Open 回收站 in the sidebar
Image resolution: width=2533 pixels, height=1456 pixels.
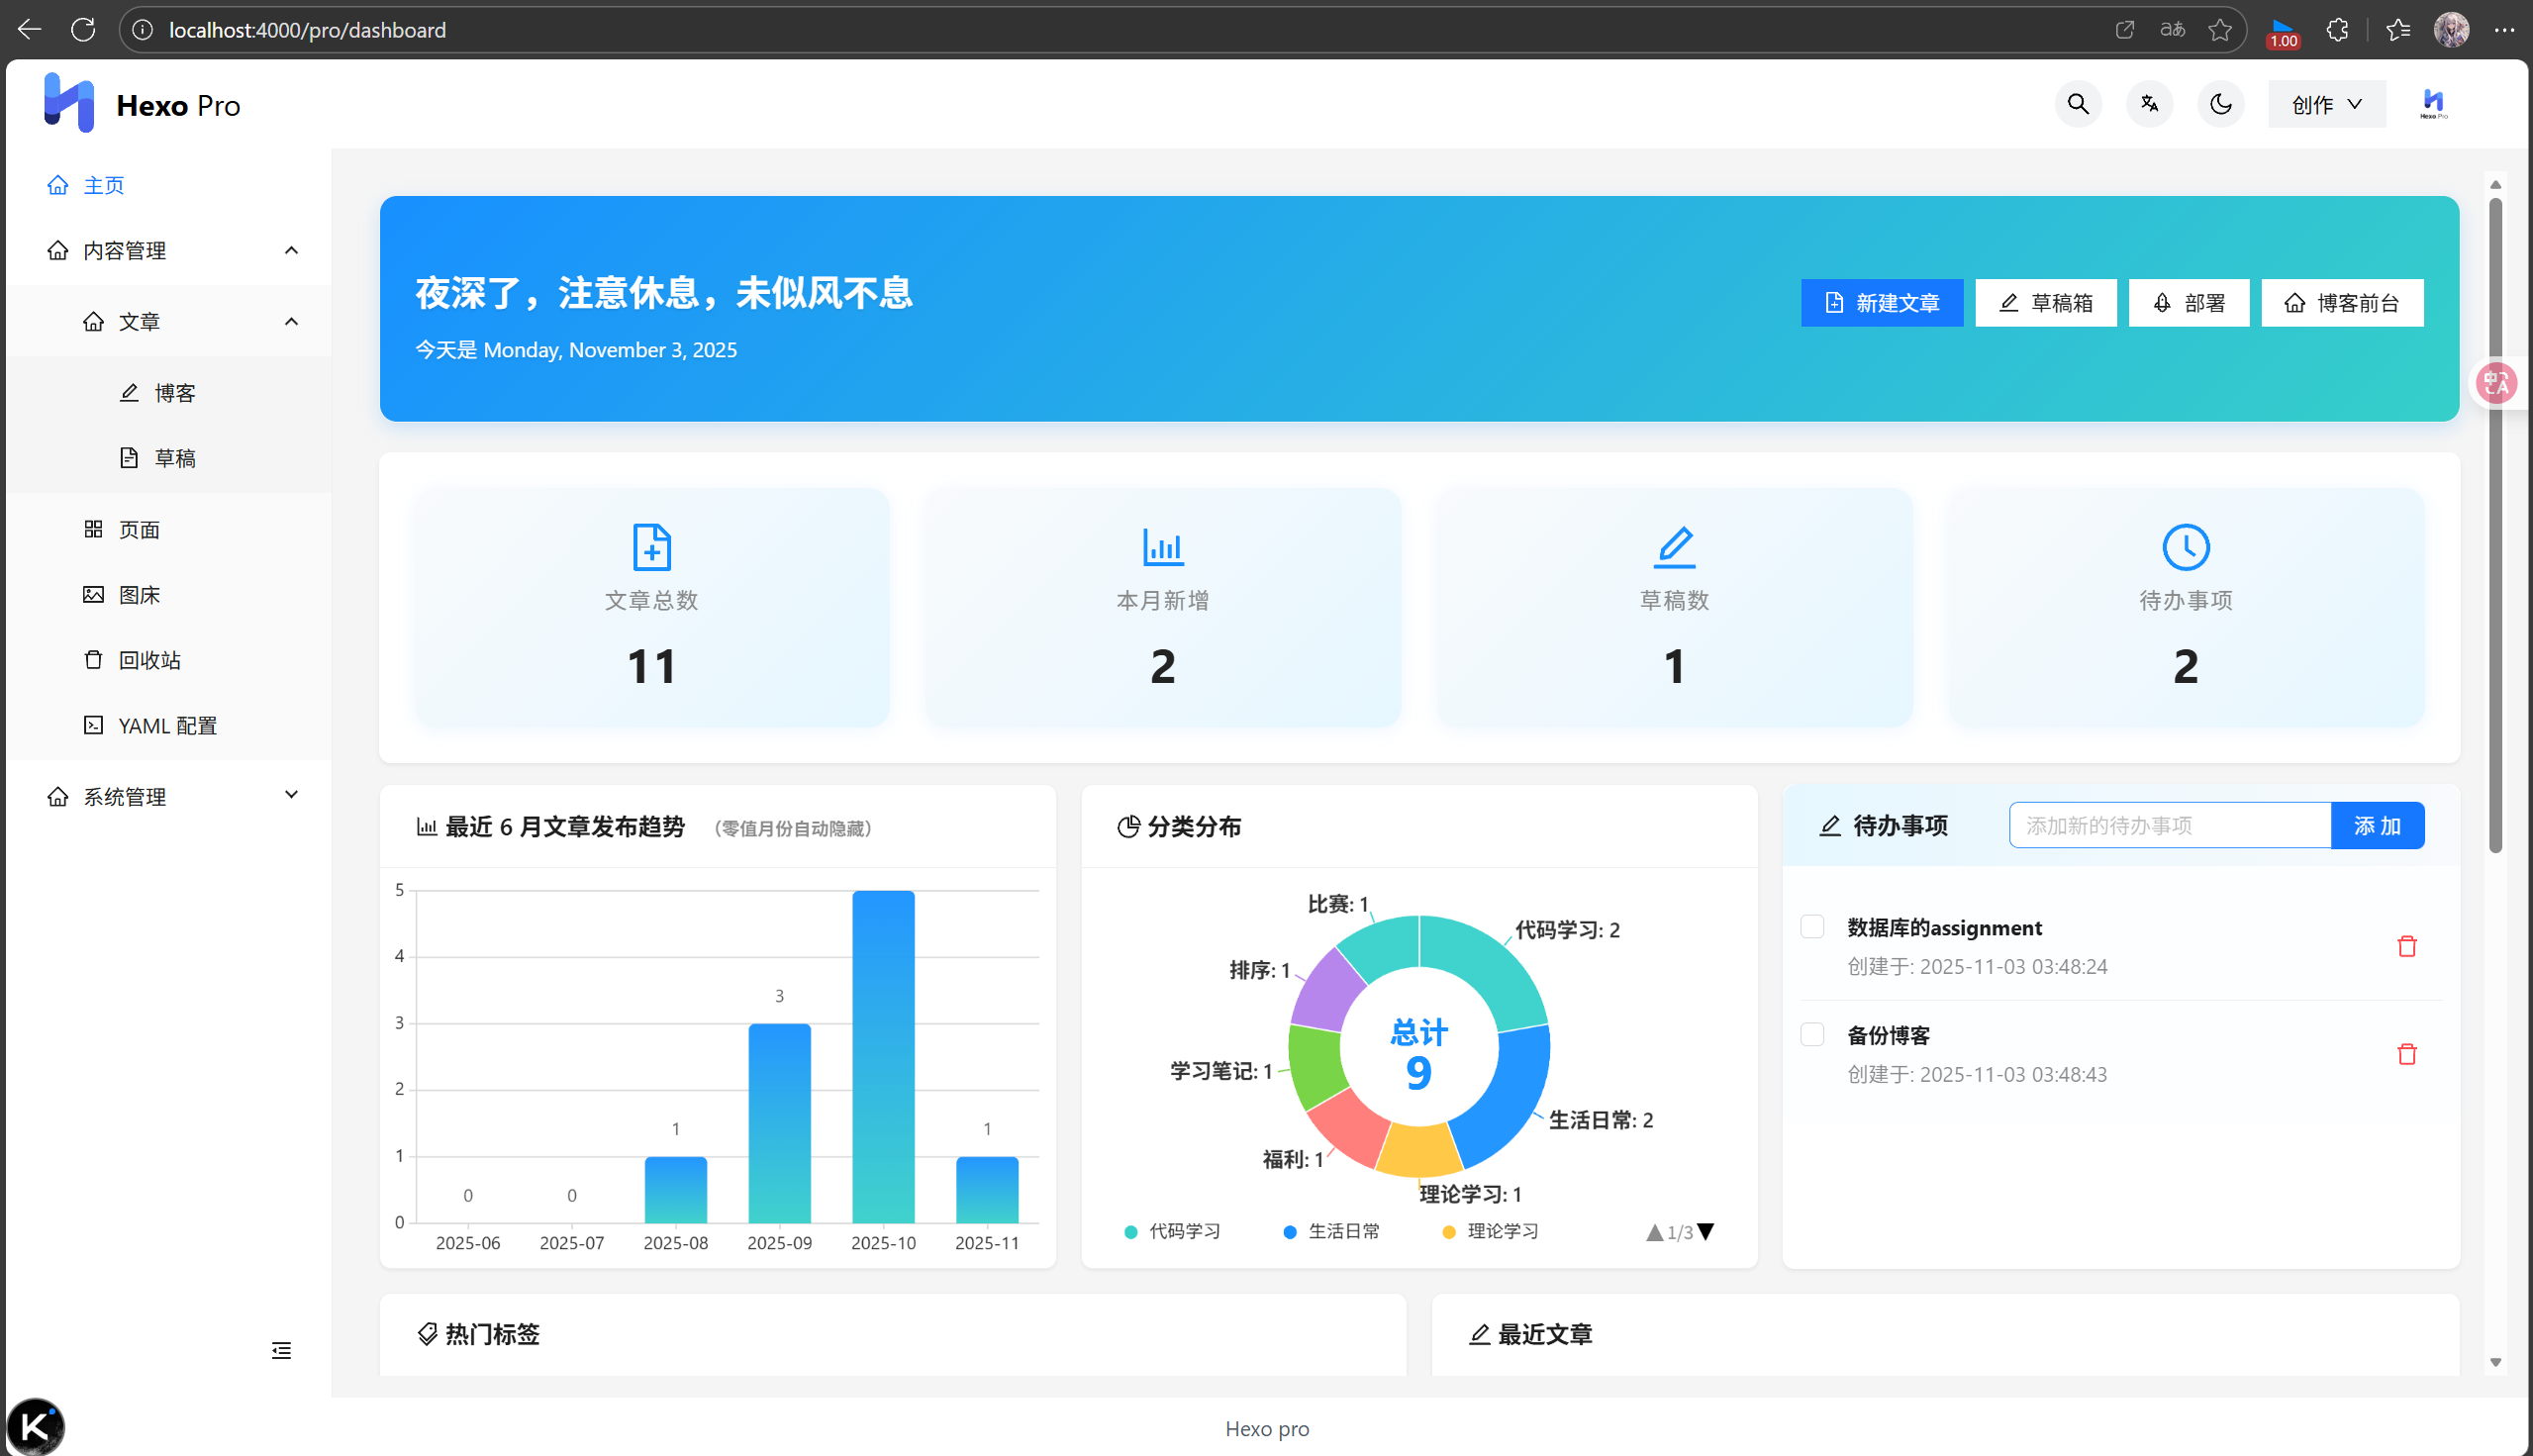148,659
